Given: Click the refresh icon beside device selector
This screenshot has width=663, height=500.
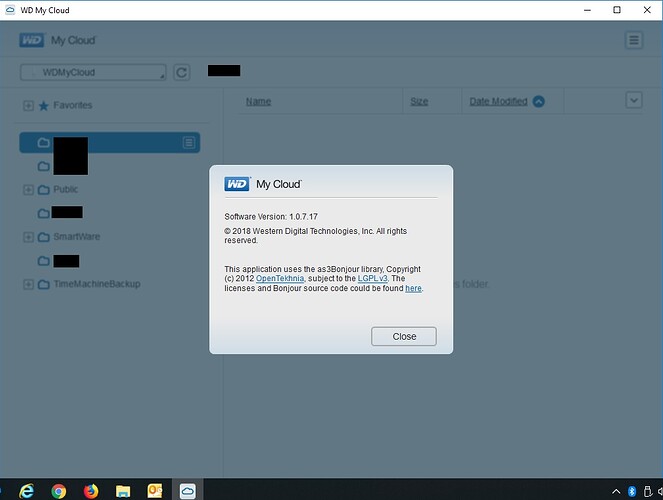Looking at the screenshot, I should pos(181,73).
